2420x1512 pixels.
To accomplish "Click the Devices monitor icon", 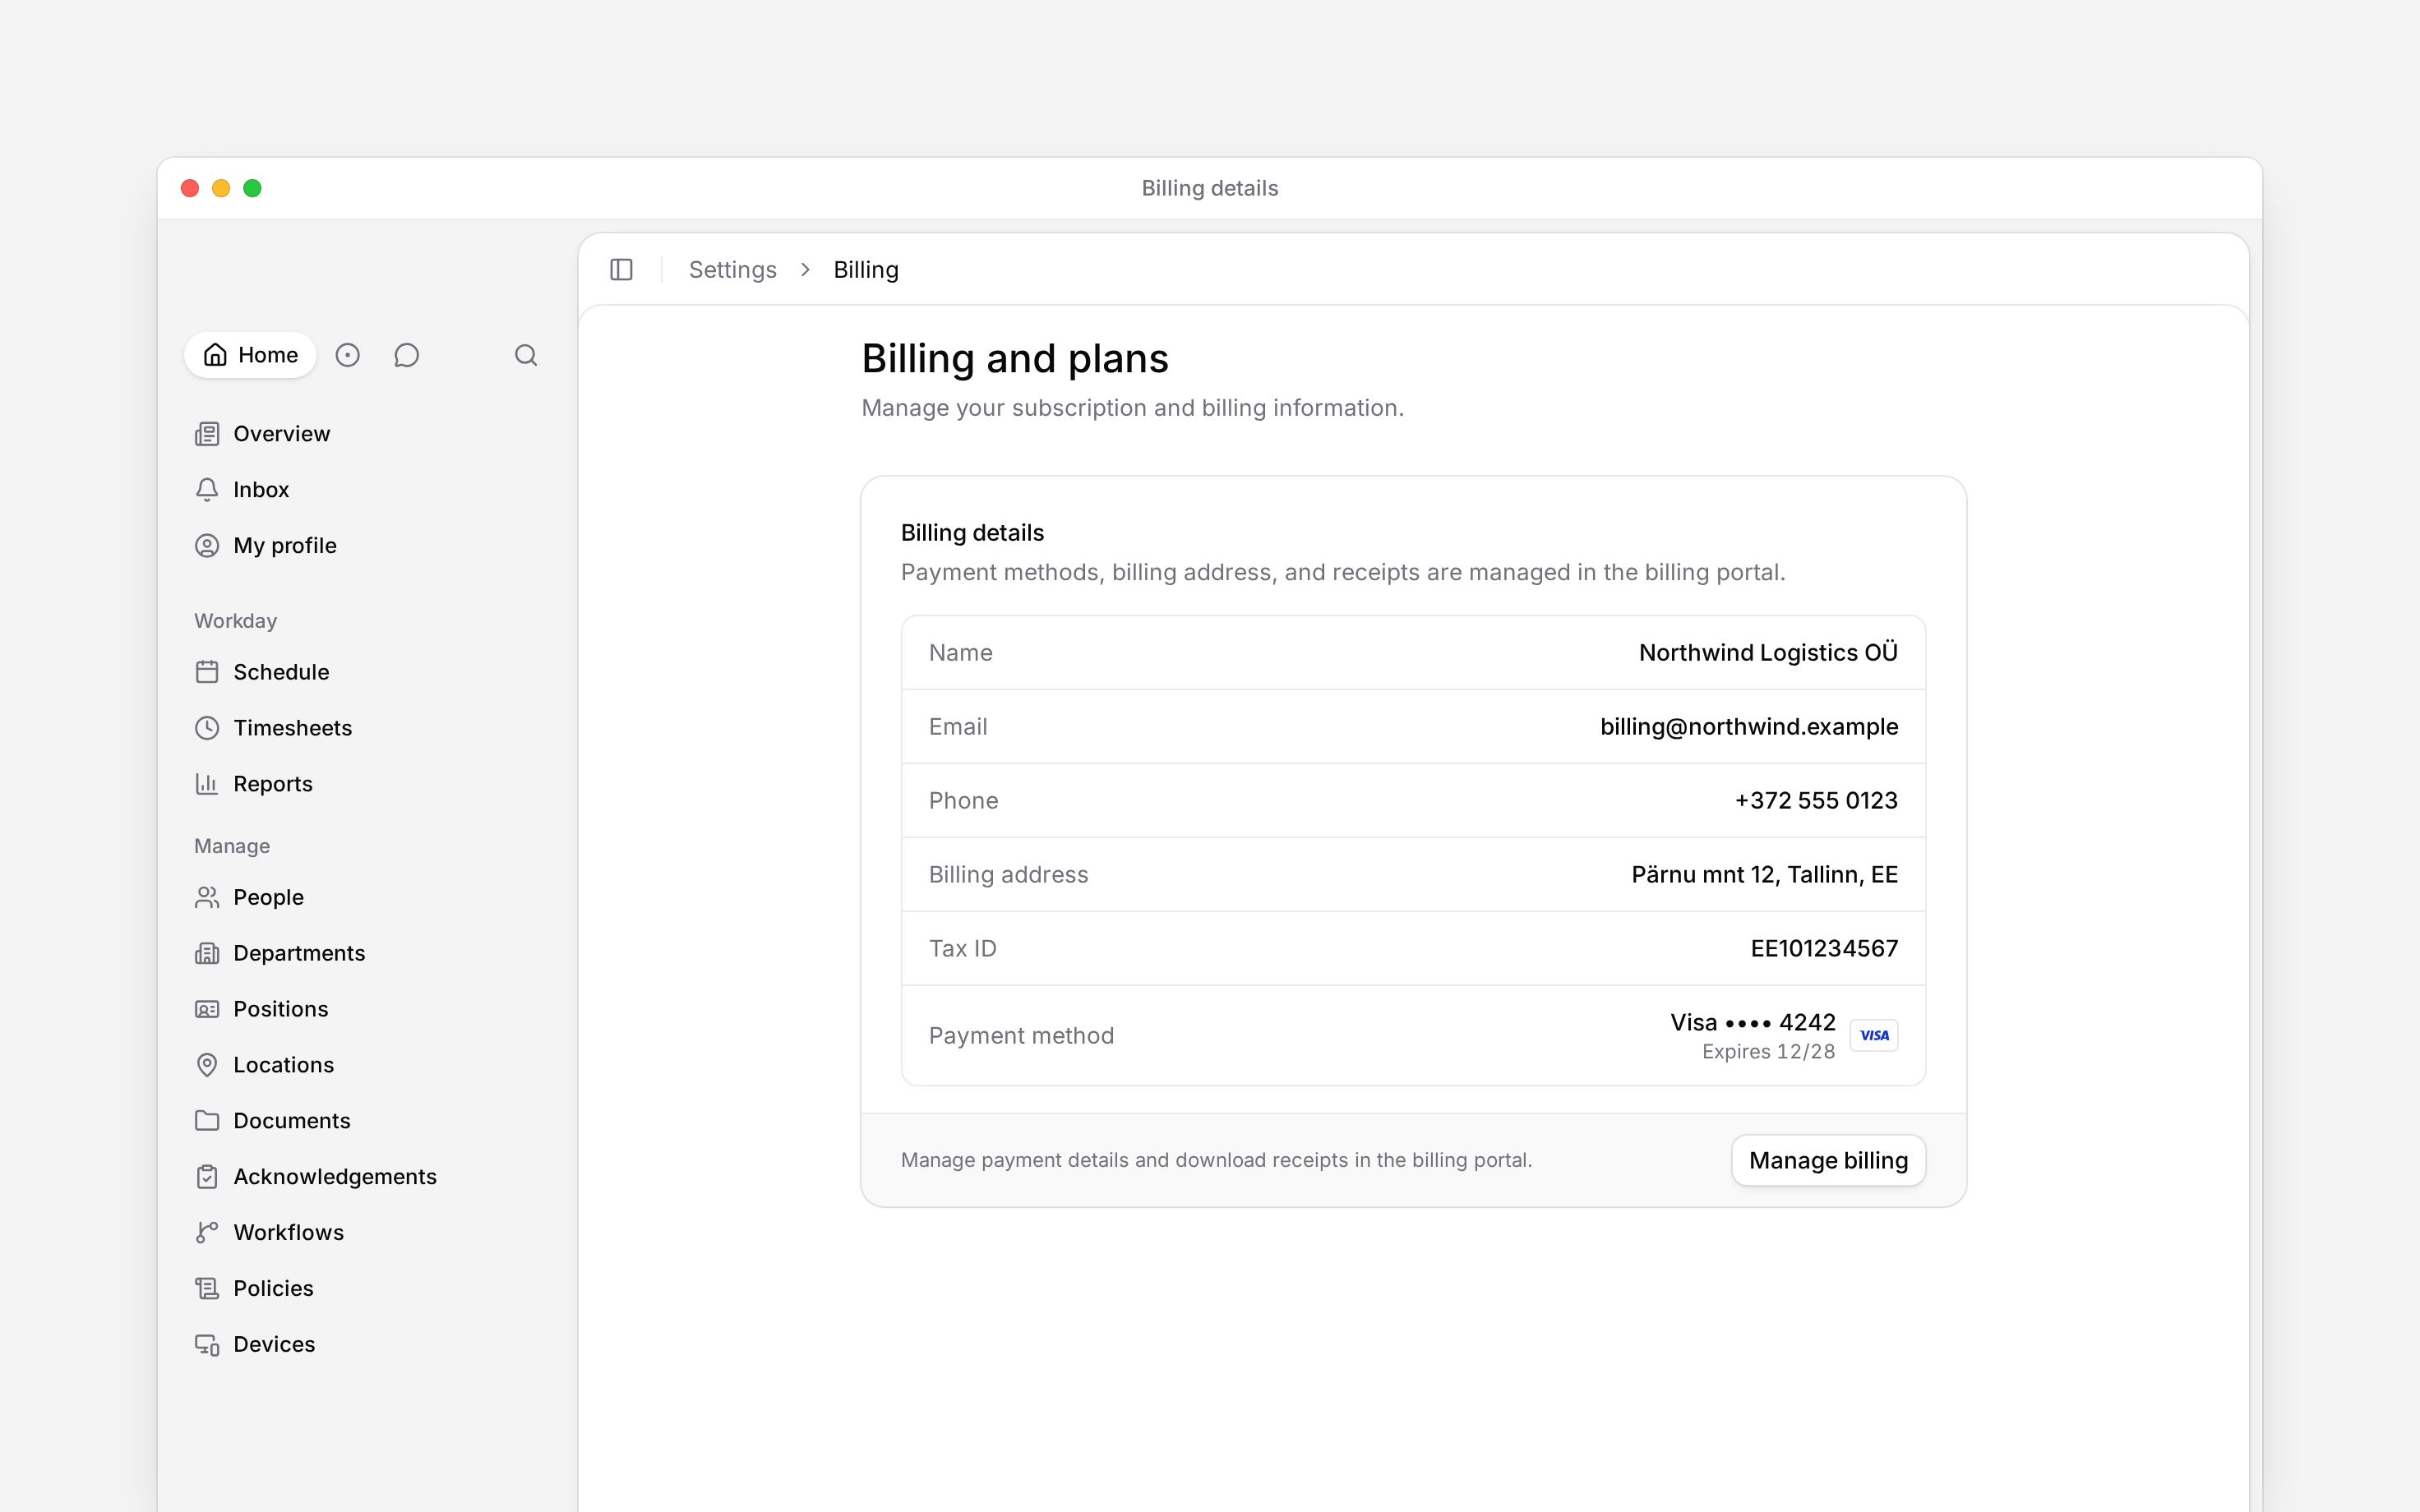I will [207, 1345].
